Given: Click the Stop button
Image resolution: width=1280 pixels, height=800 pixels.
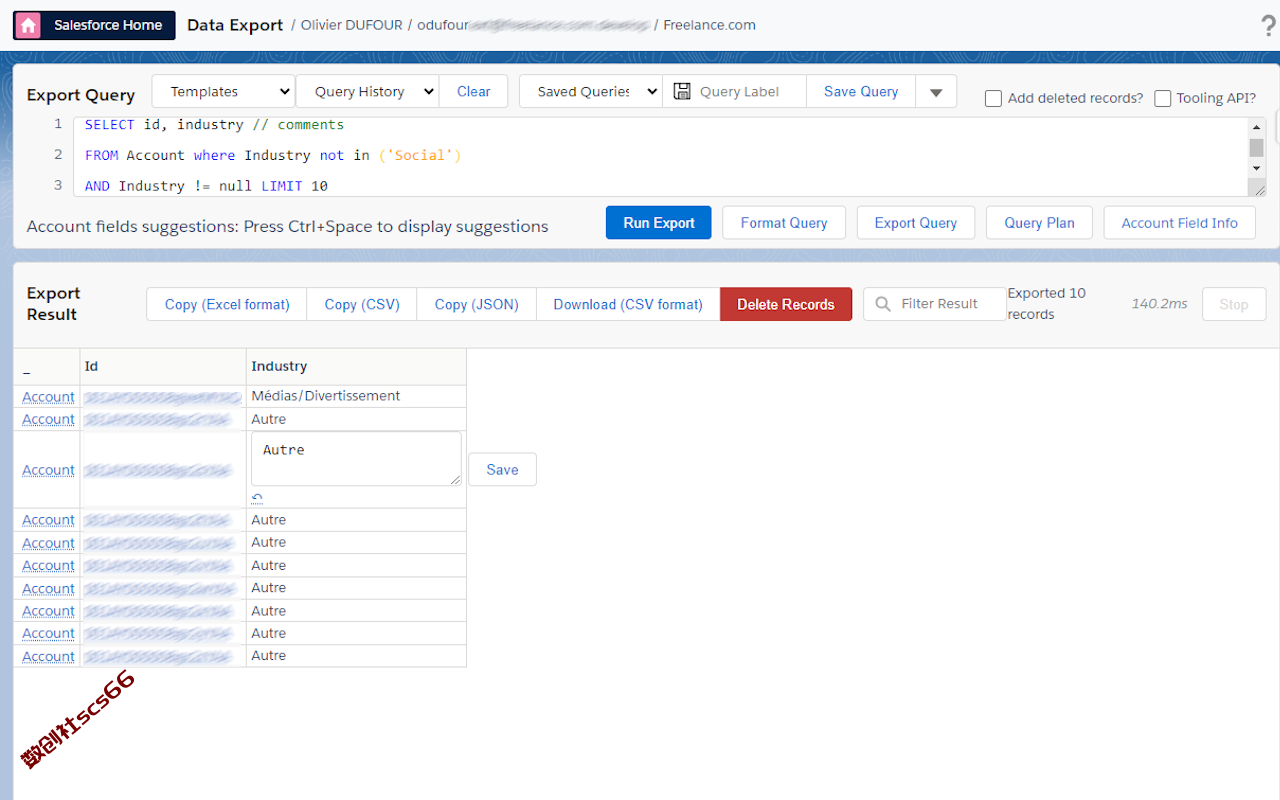Looking at the screenshot, I should (1234, 304).
